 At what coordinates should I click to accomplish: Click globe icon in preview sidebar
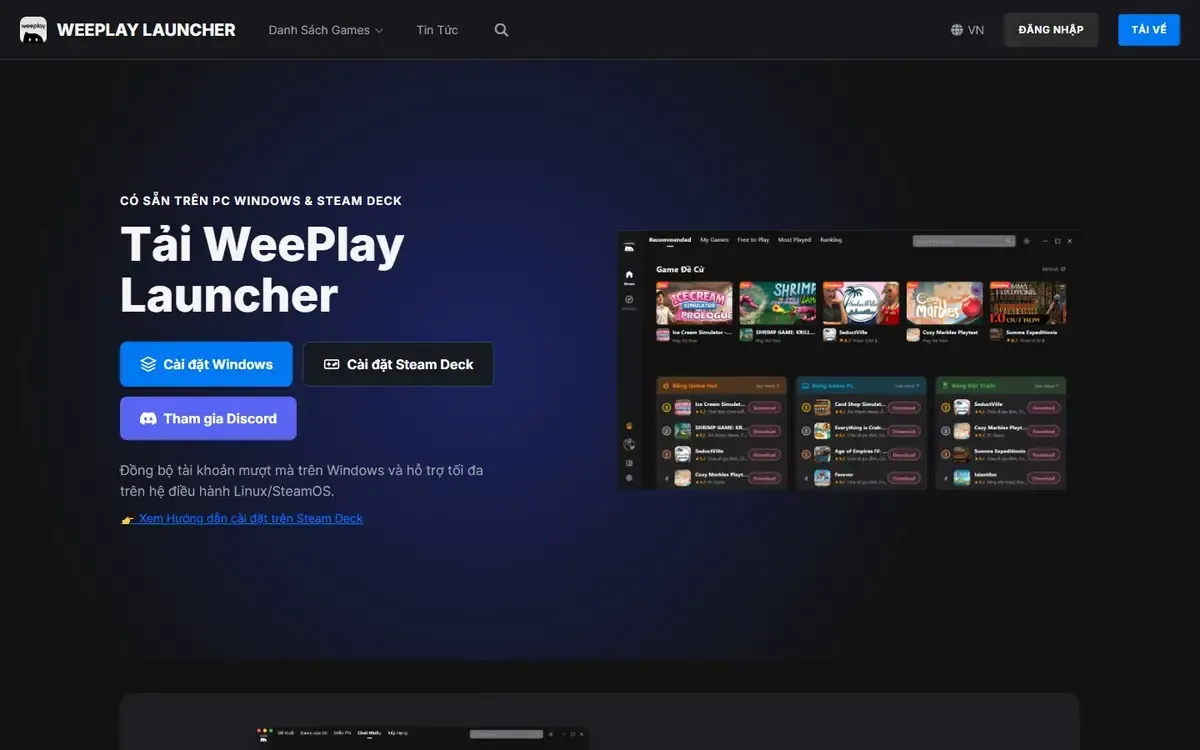coord(629,444)
